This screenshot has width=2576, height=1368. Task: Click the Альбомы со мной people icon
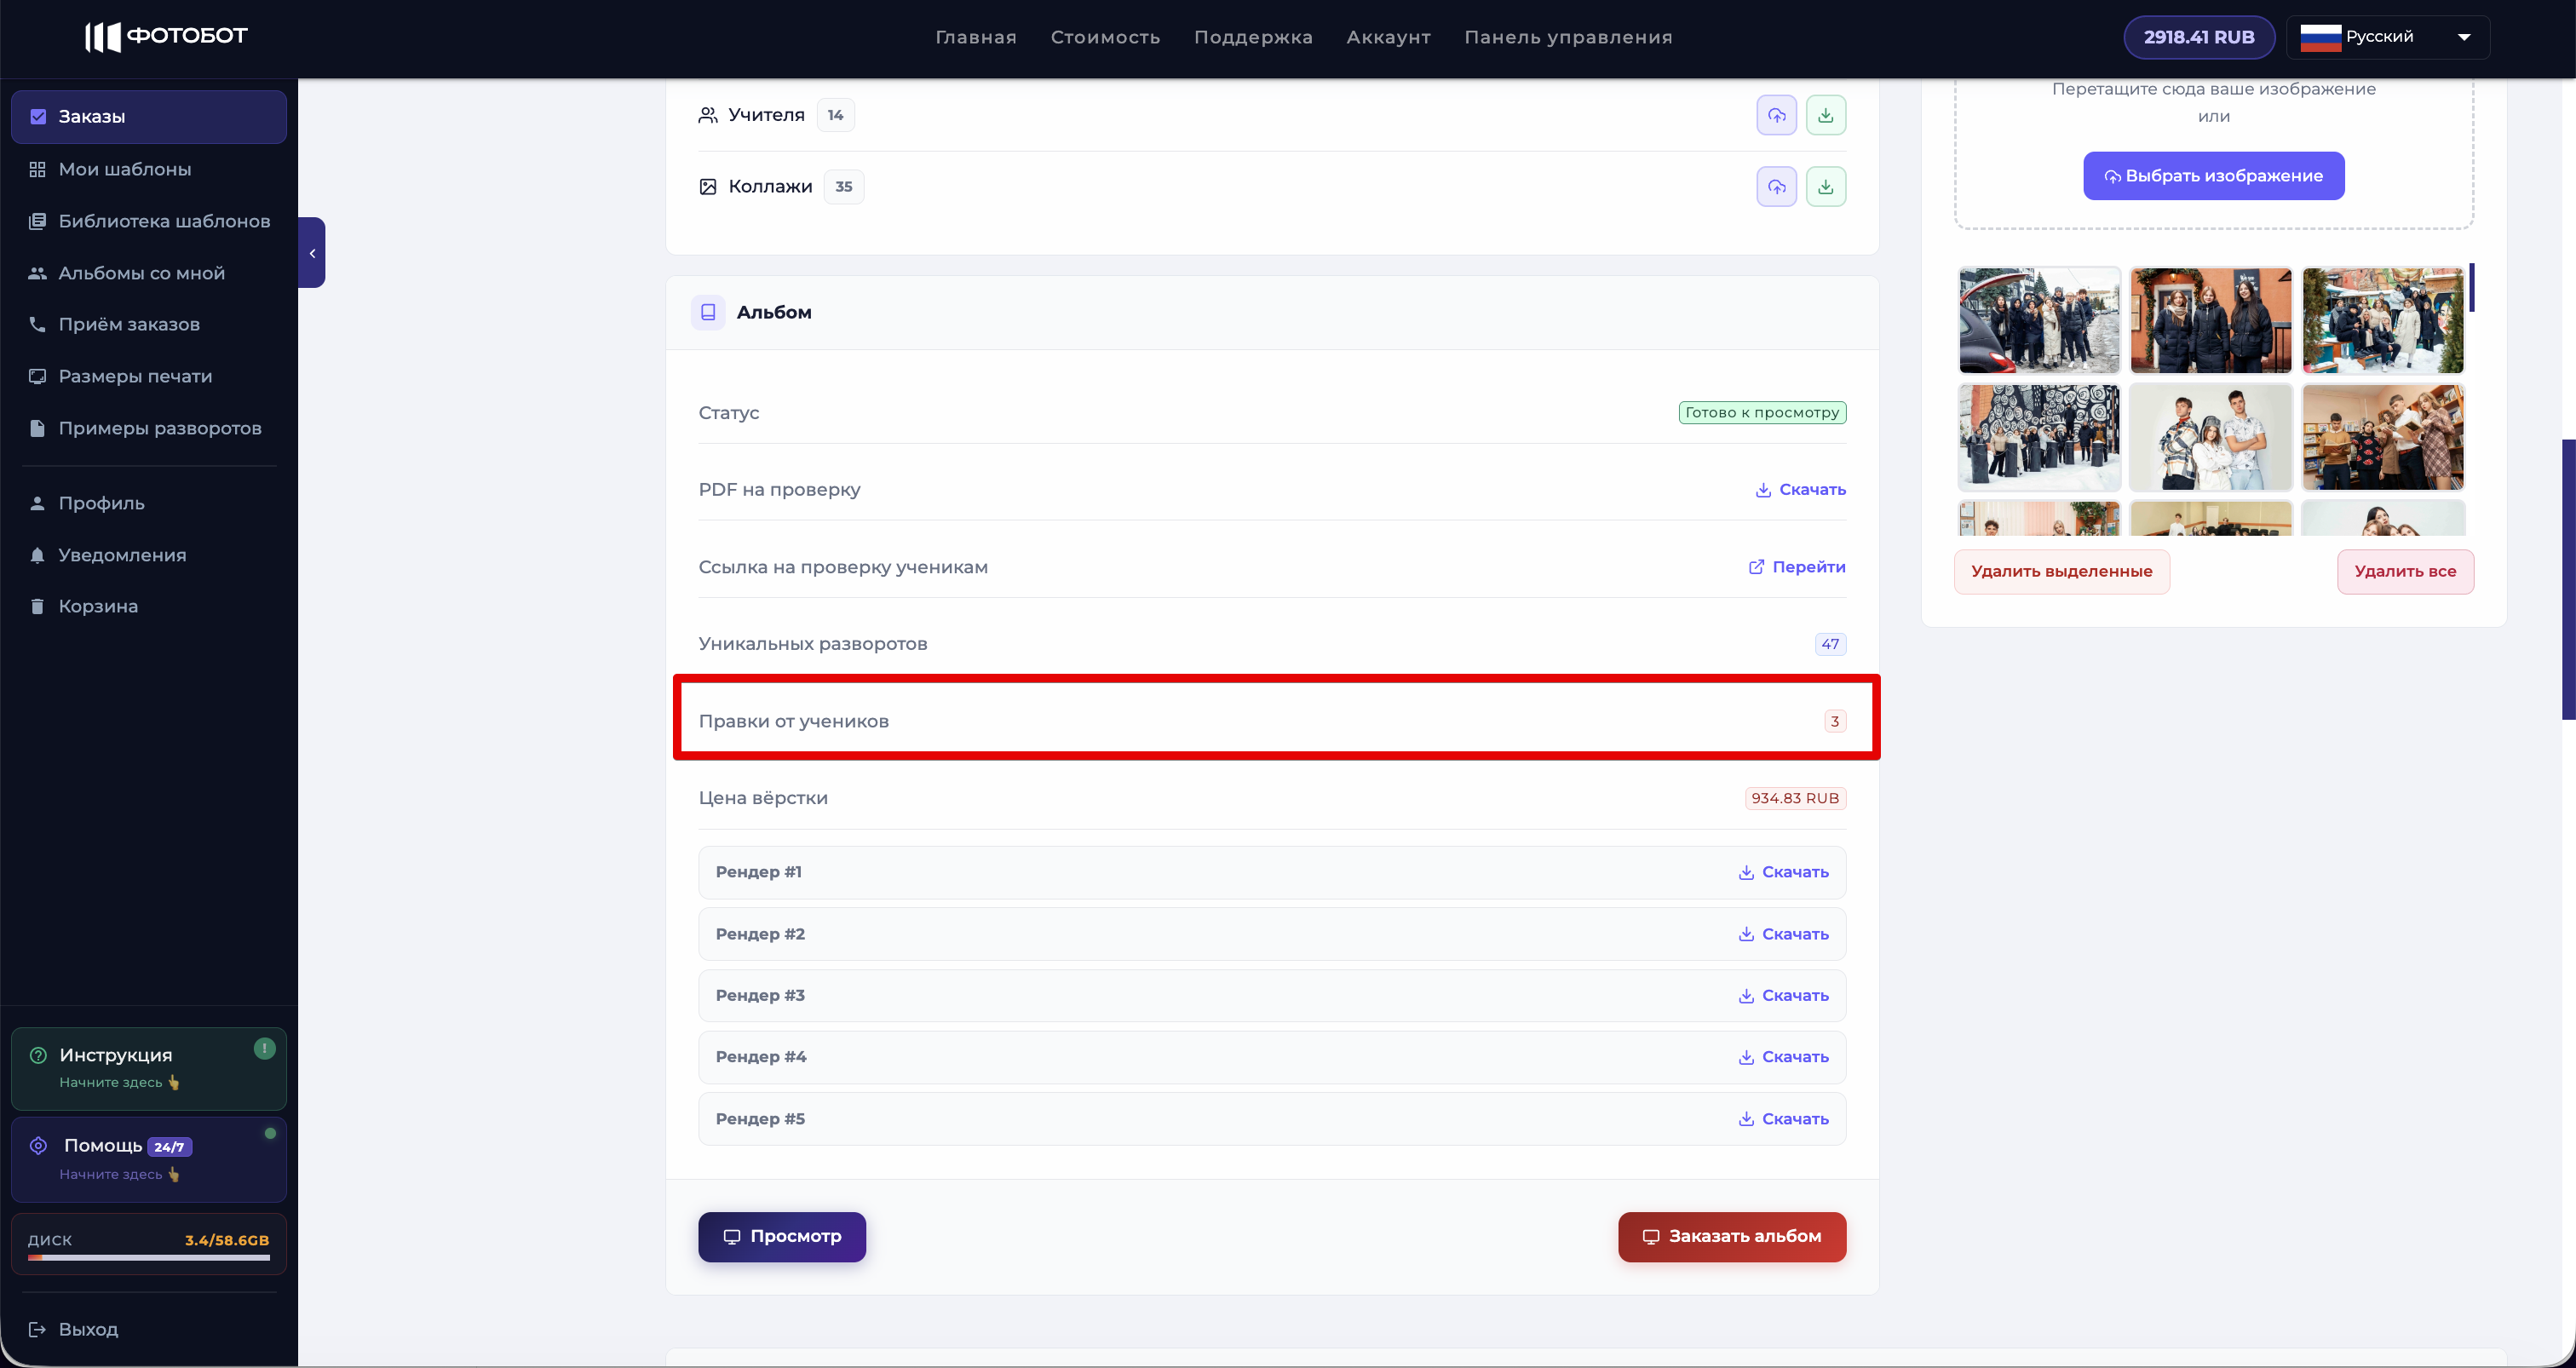click(x=38, y=273)
